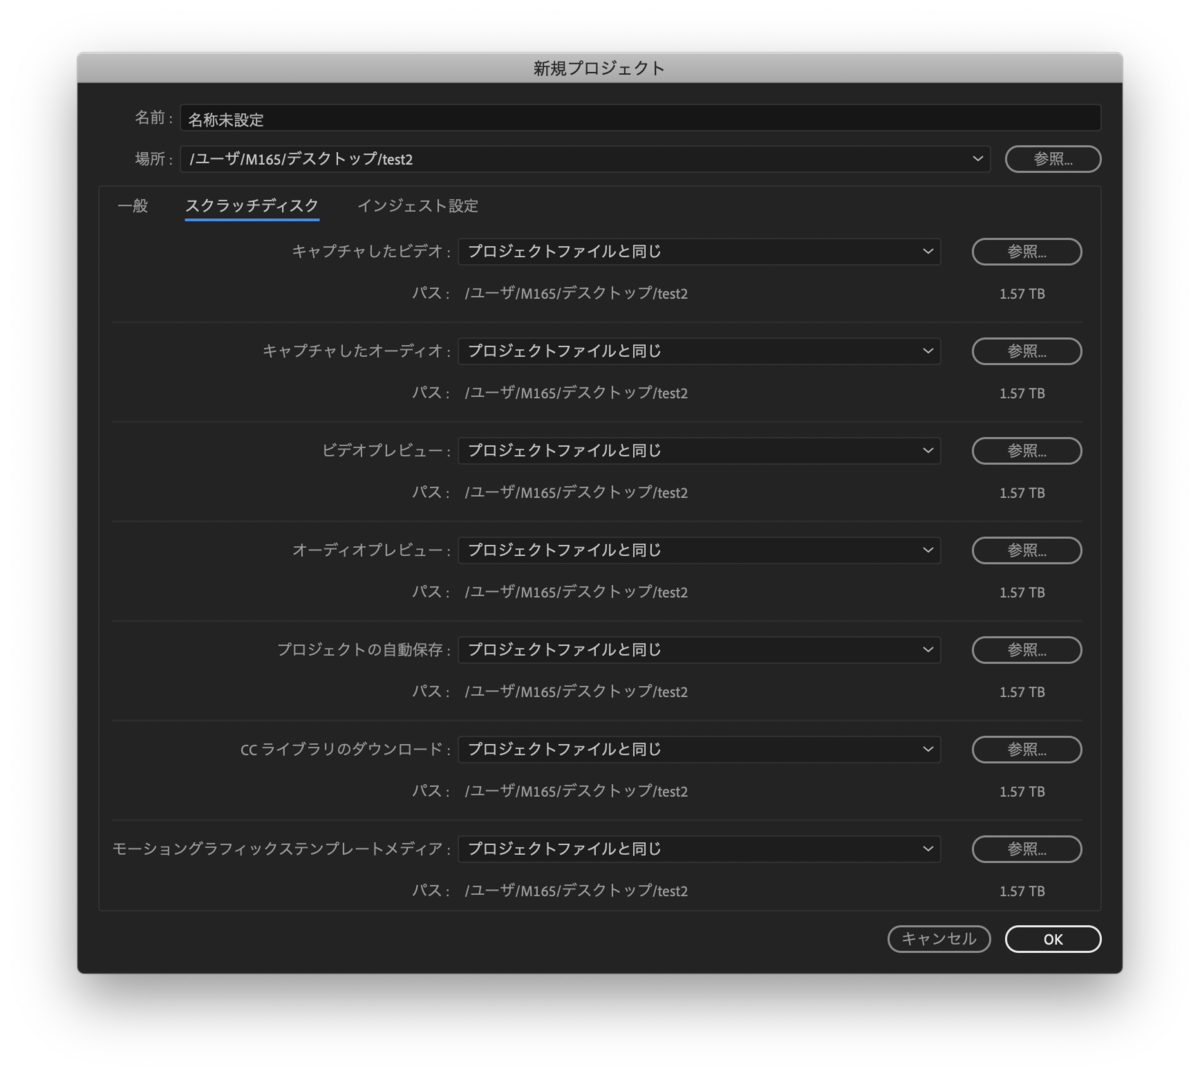Browse folder for キャプチャしたビデオ
1200x1076 pixels.
tap(1027, 252)
